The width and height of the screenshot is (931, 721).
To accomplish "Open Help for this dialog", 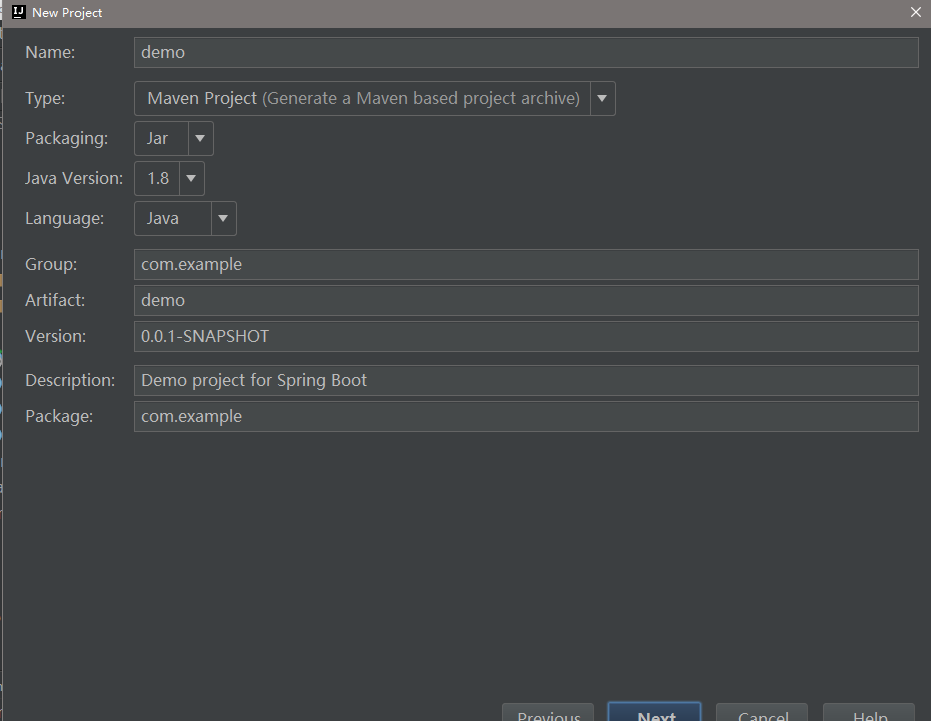I will pos(869,713).
